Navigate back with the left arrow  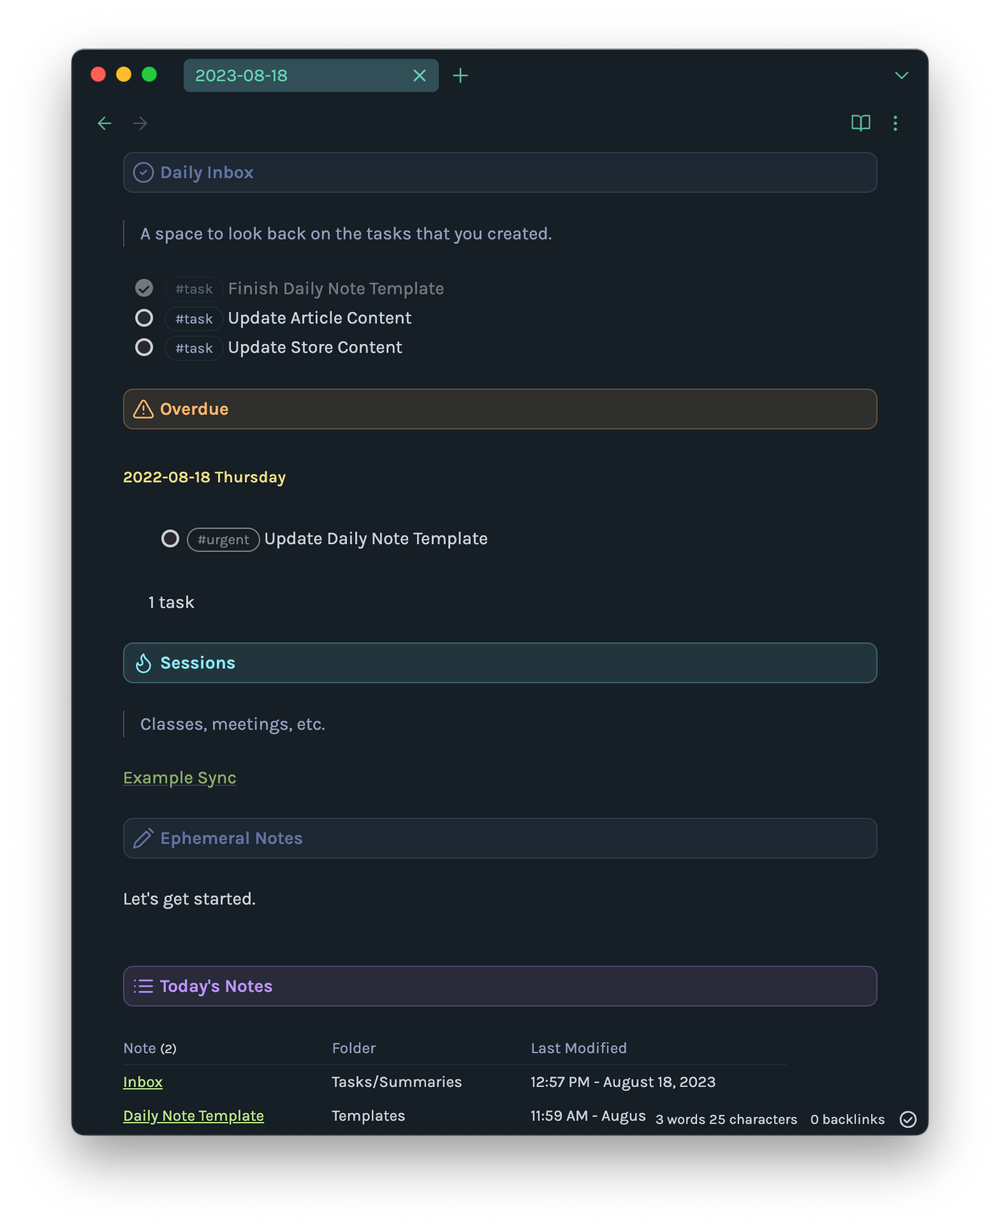pyautogui.click(x=104, y=123)
